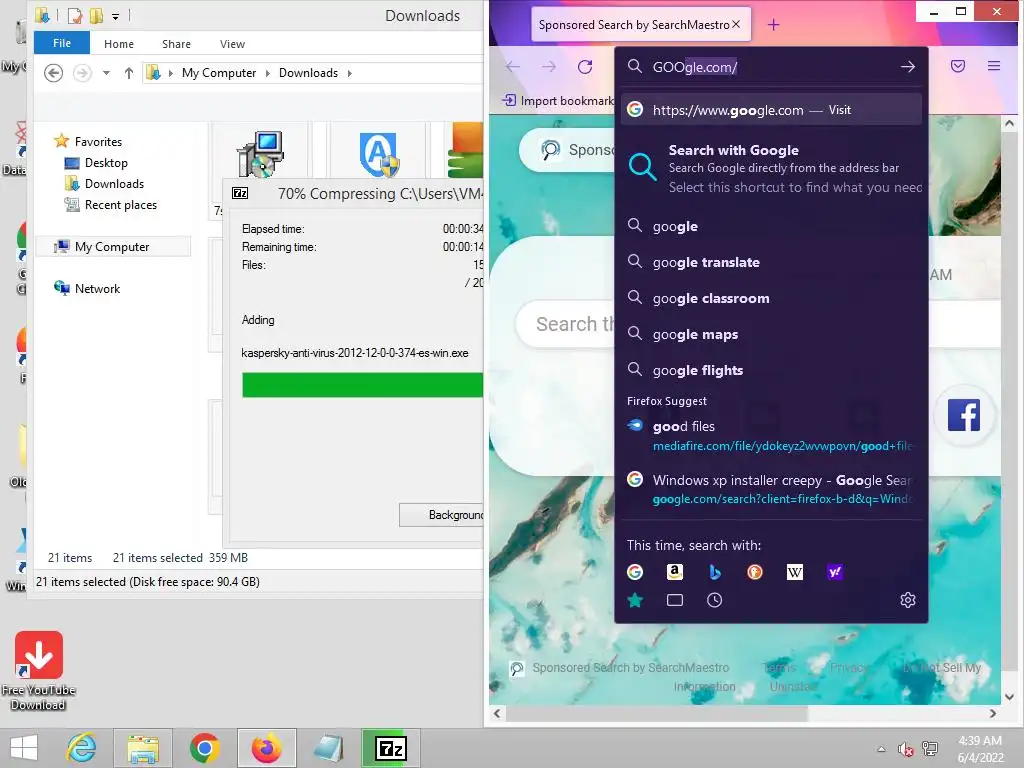Screen dimensions: 1024x768
Task: Select Network in navigation pane
Action: tap(97, 288)
